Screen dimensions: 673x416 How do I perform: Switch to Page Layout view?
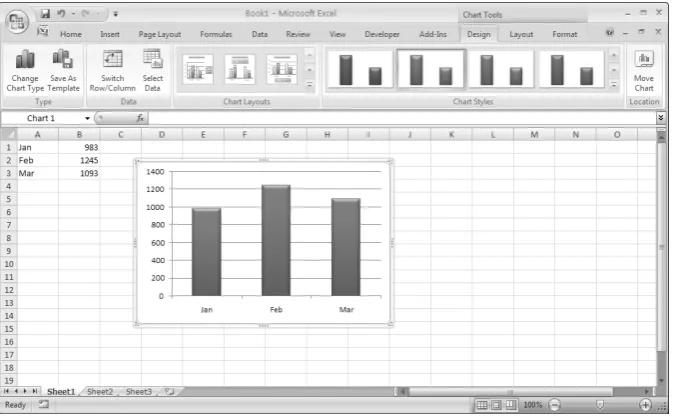496,405
